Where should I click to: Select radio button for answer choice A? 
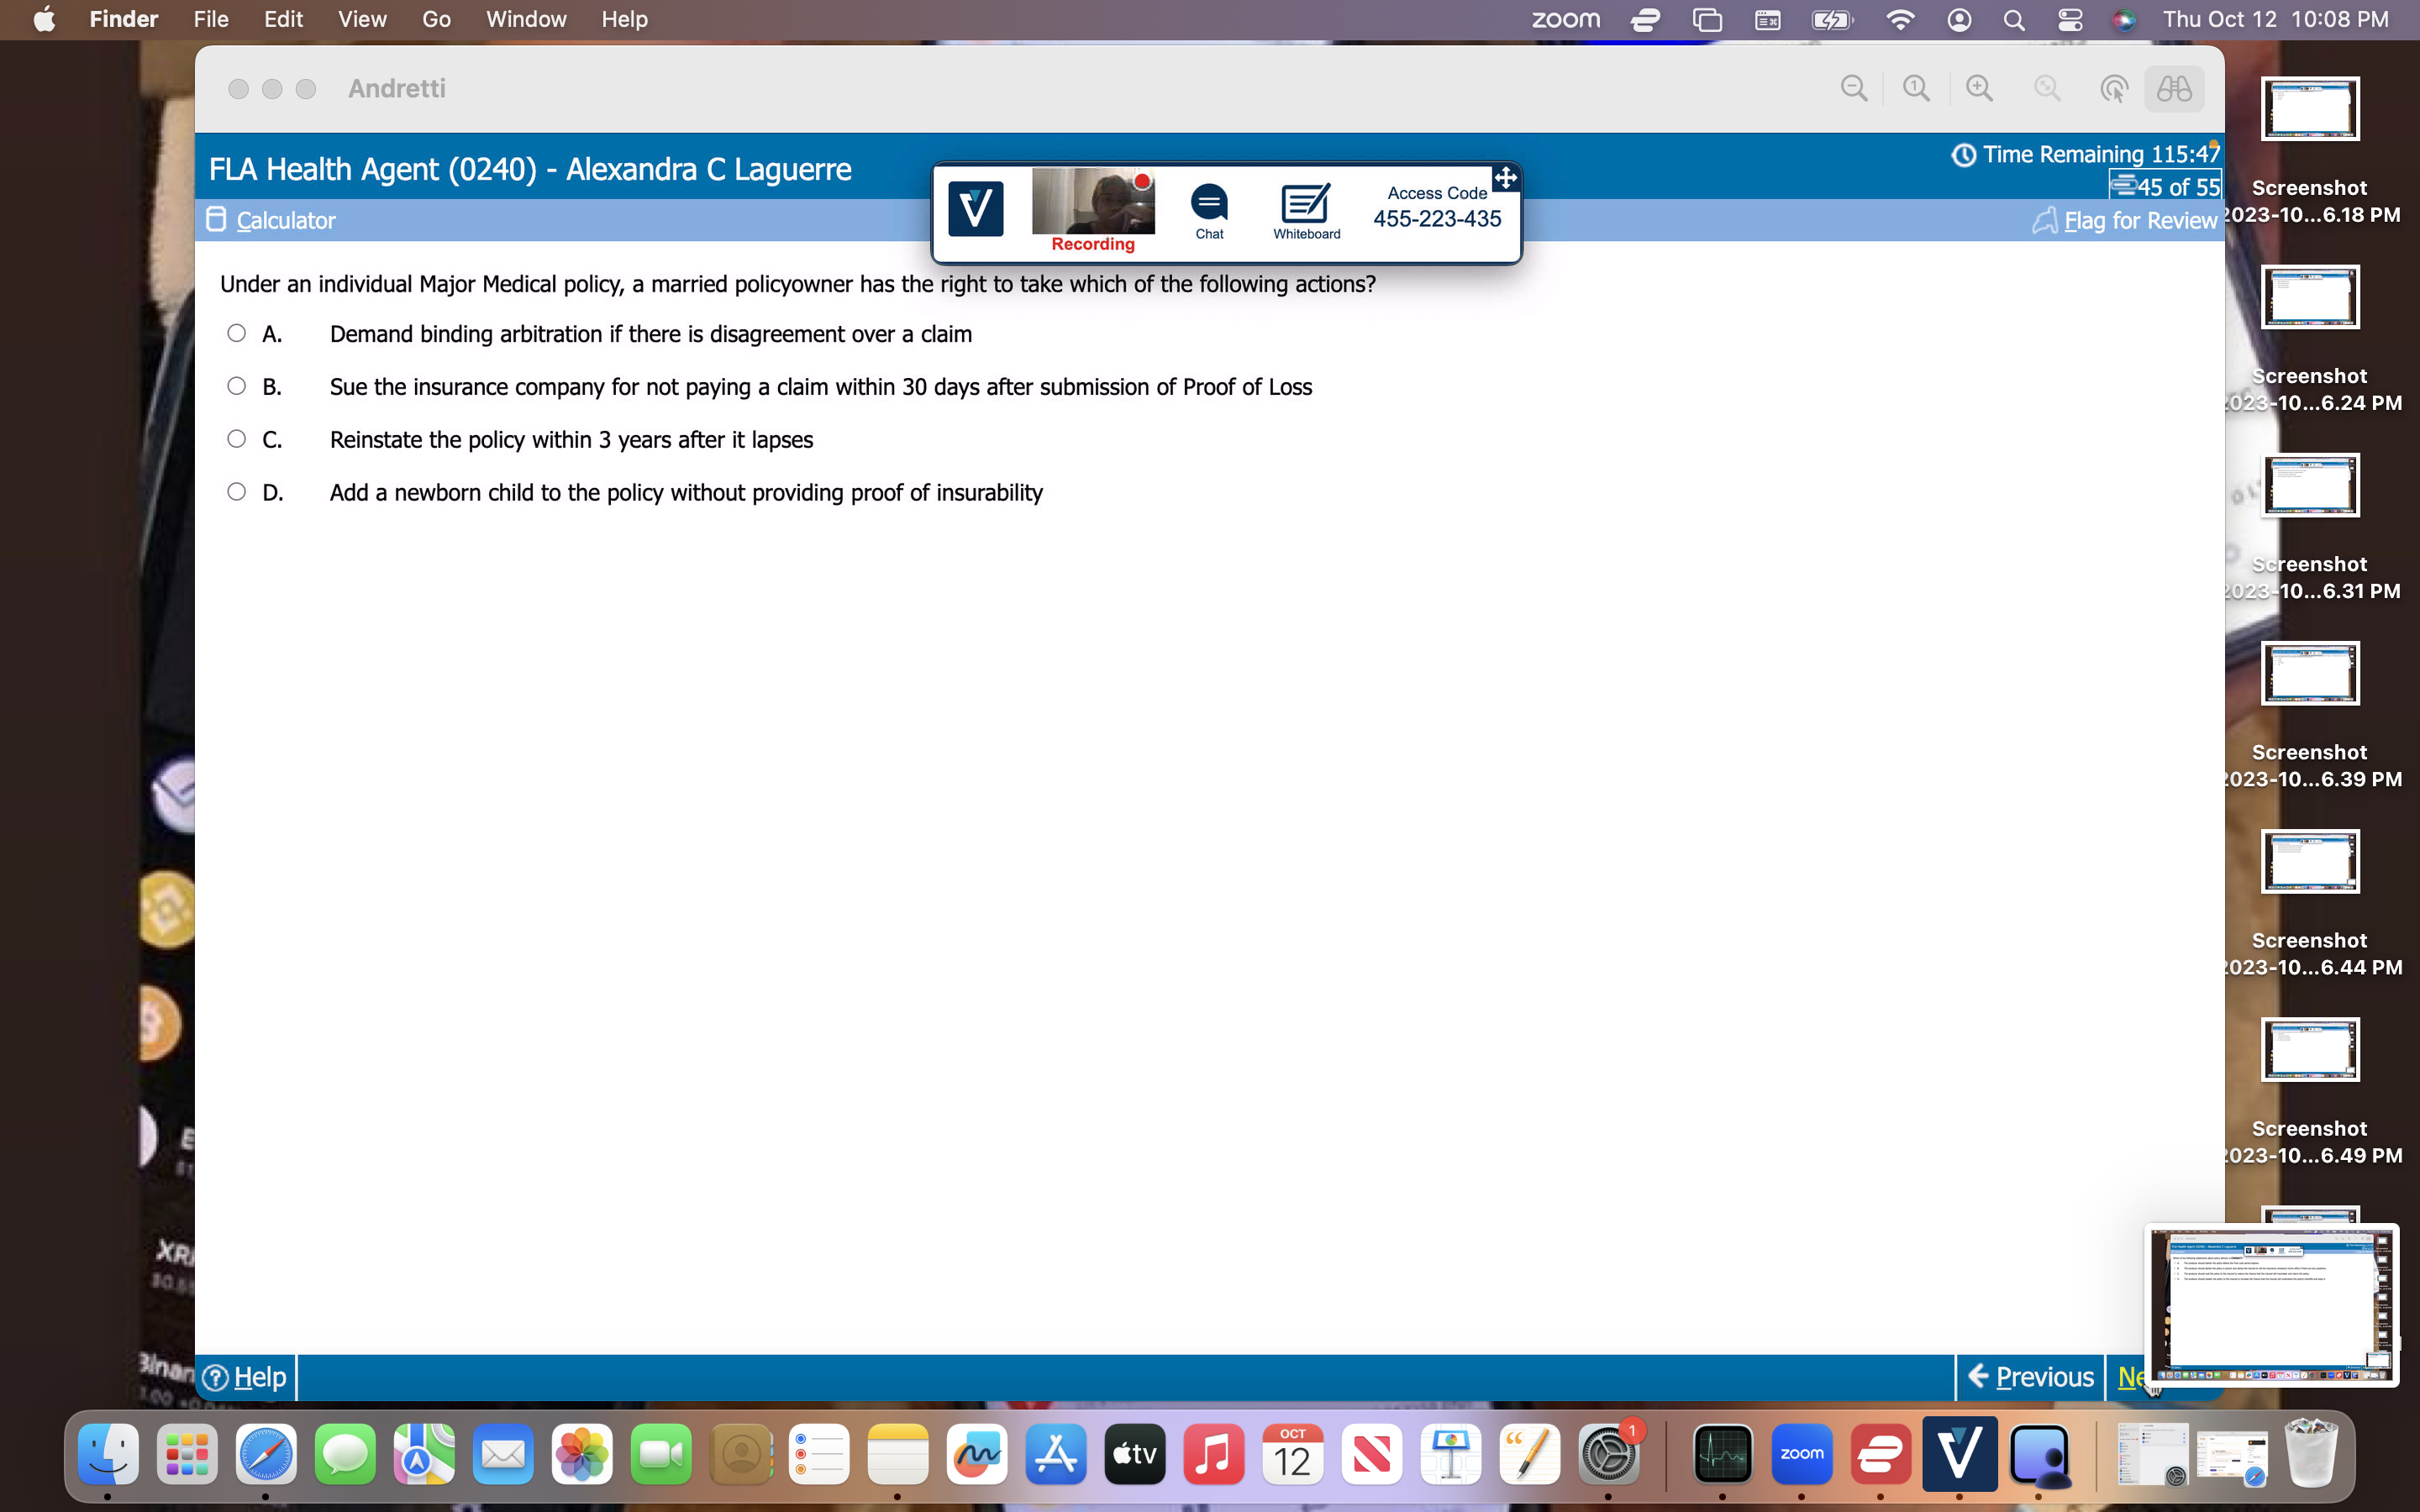pos(235,333)
